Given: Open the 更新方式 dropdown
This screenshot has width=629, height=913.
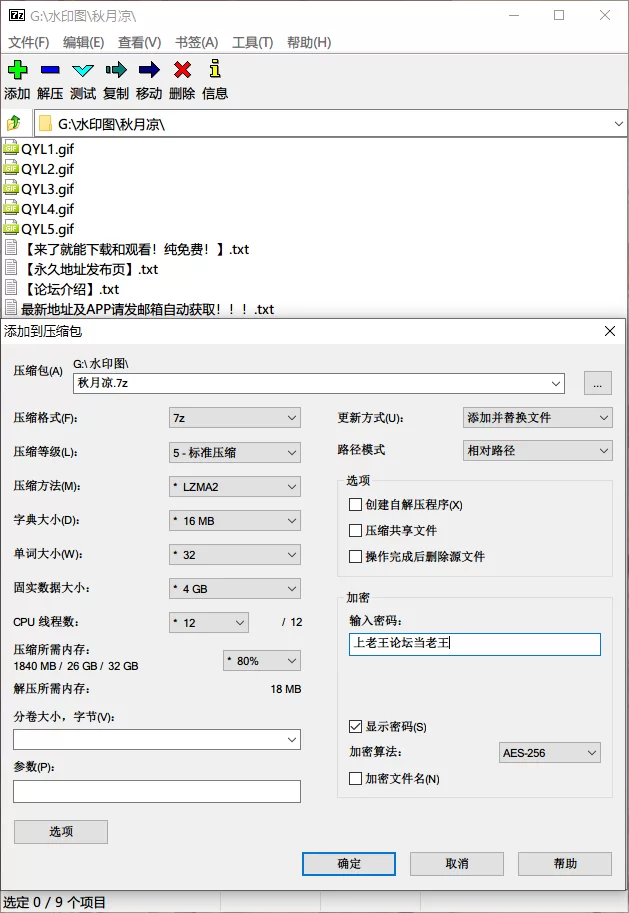Looking at the screenshot, I should point(538,417).
